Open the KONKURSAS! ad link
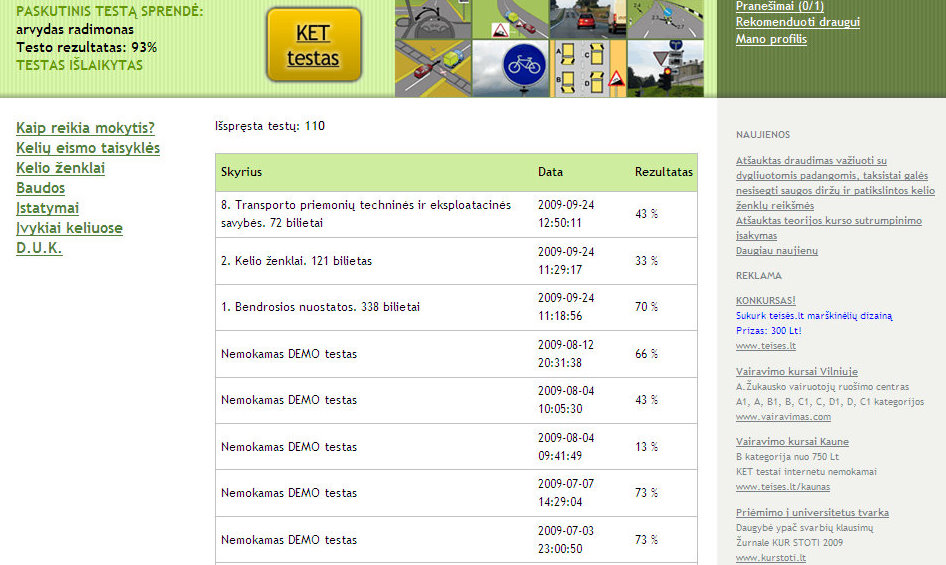The image size is (946, 565). [x=766, y=300]
